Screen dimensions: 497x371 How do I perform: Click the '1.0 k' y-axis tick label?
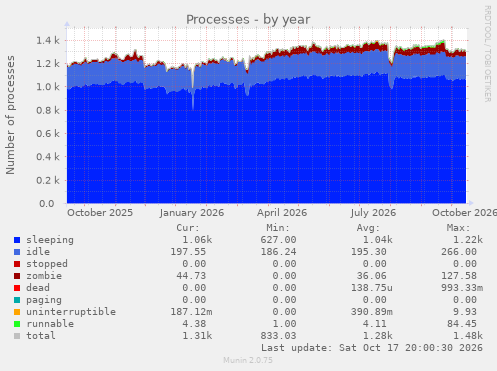[48, 87]
